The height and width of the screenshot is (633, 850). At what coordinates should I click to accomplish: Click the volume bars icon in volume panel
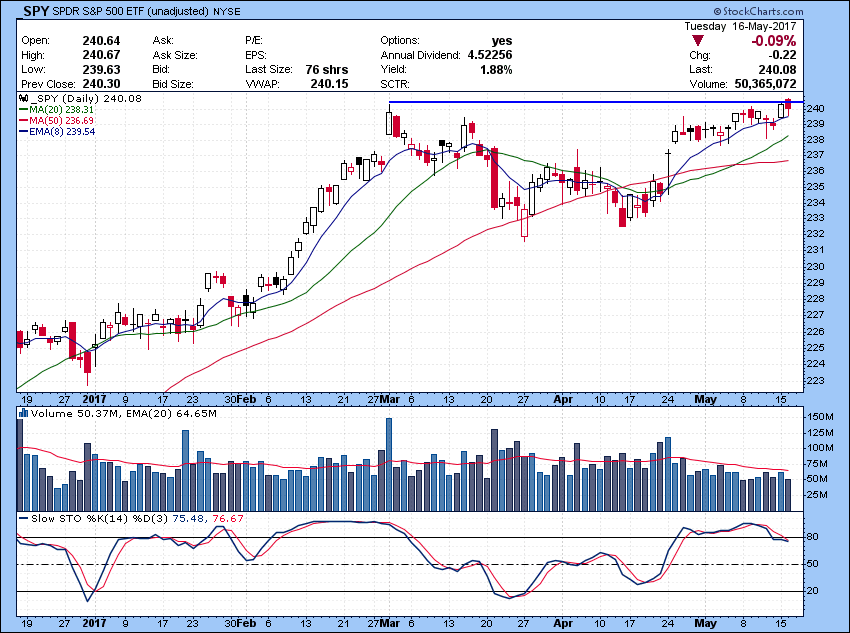click(23, 413)
